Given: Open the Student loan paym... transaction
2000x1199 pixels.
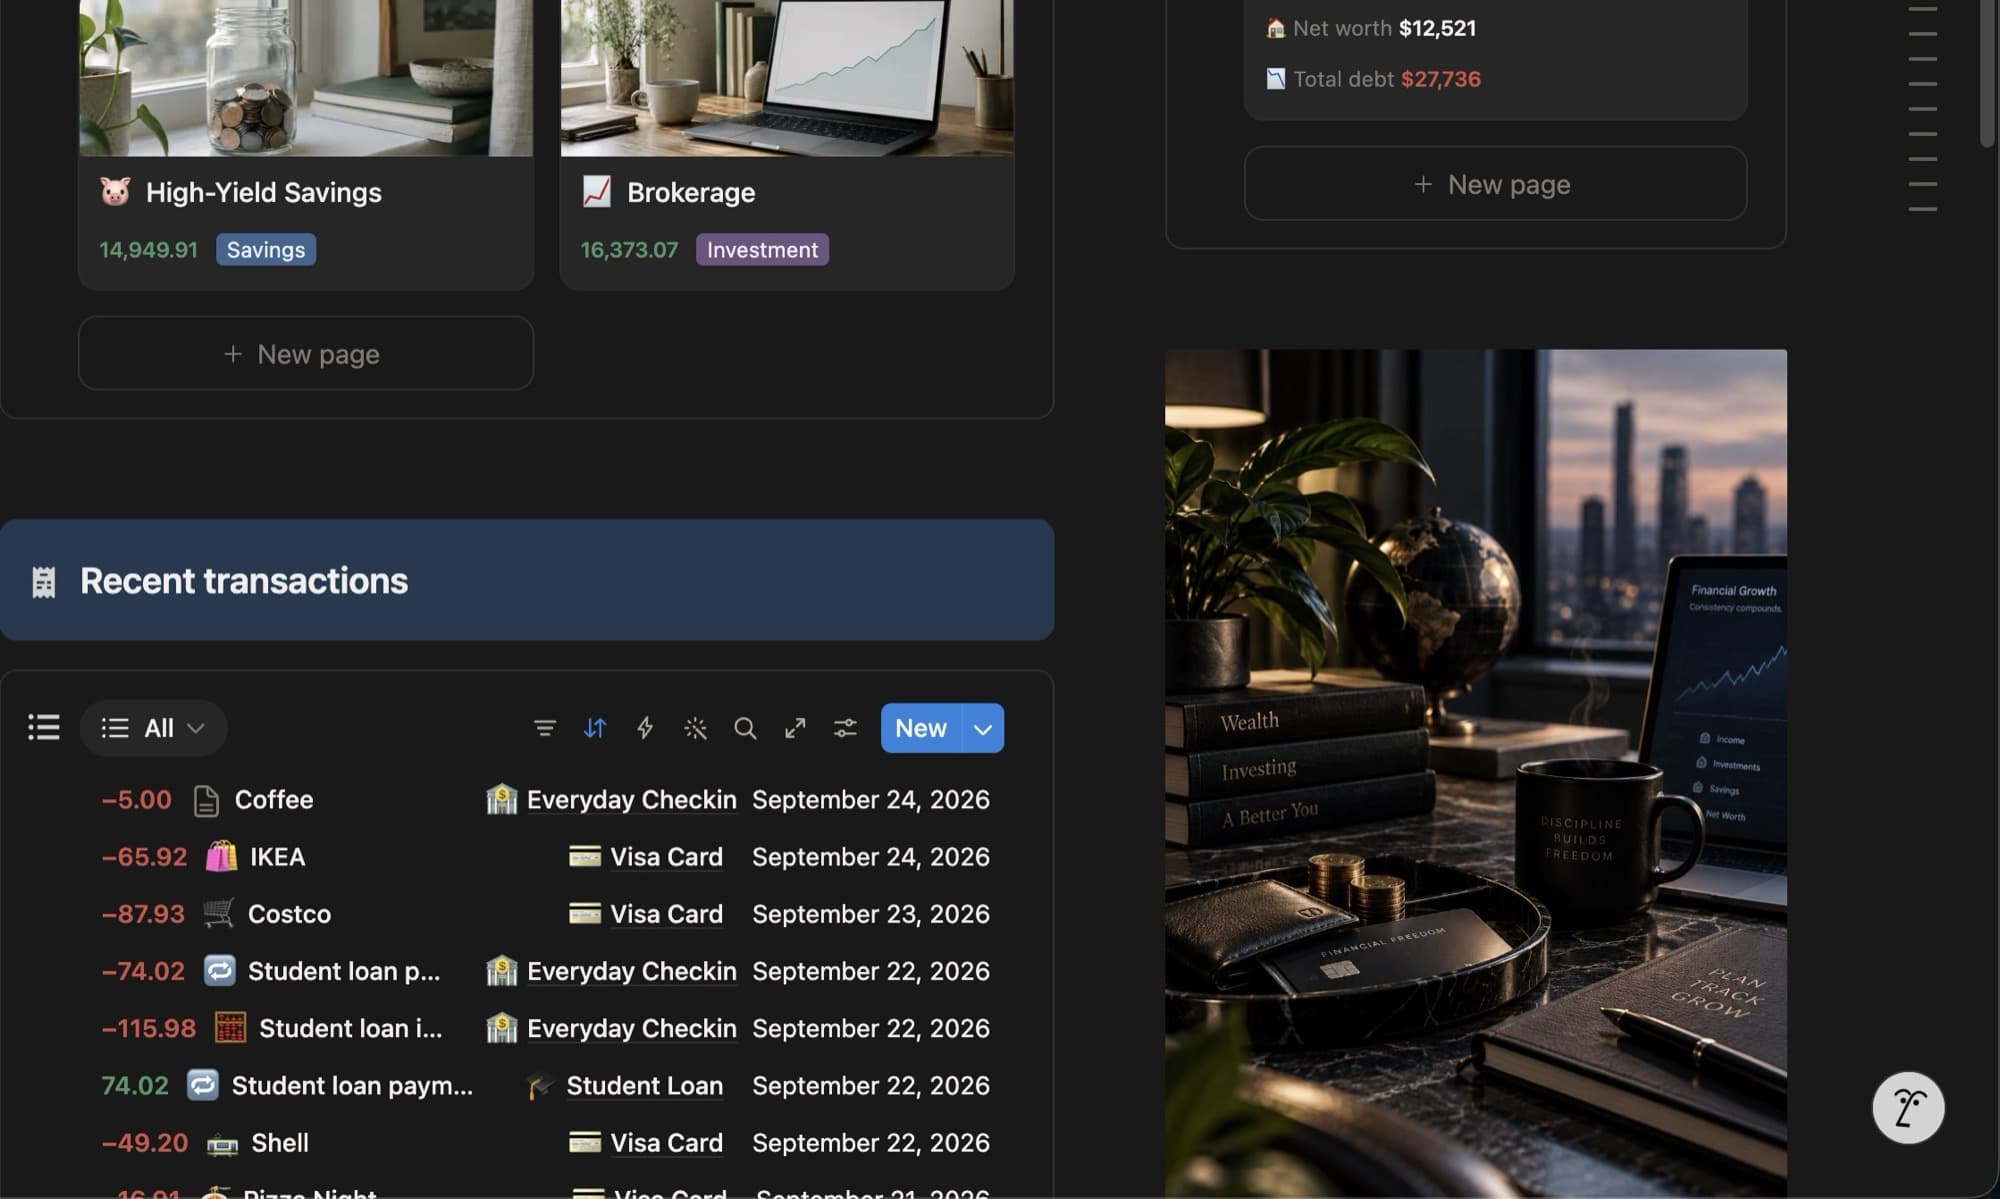Looking at the screenshot, I should click(545, 1086).
